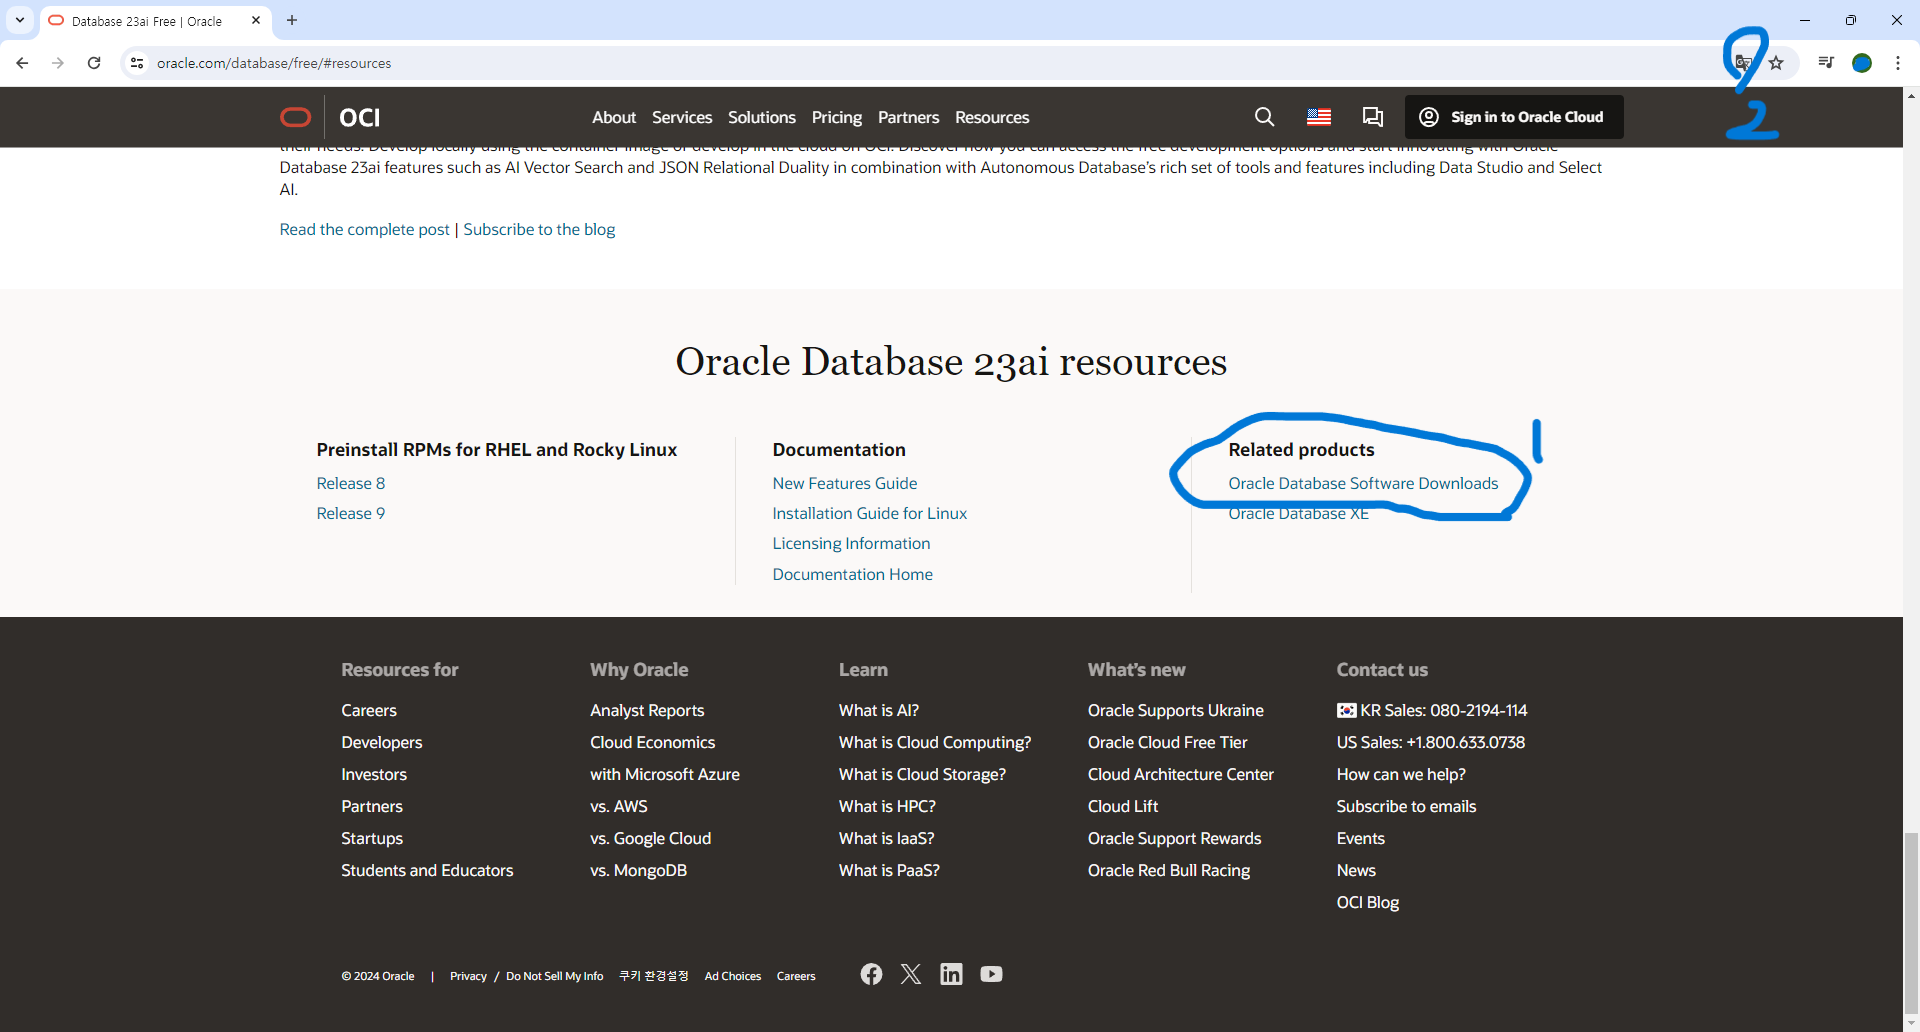
Task: Click Ad Choices footer link
Action: (x=733, y=976)
